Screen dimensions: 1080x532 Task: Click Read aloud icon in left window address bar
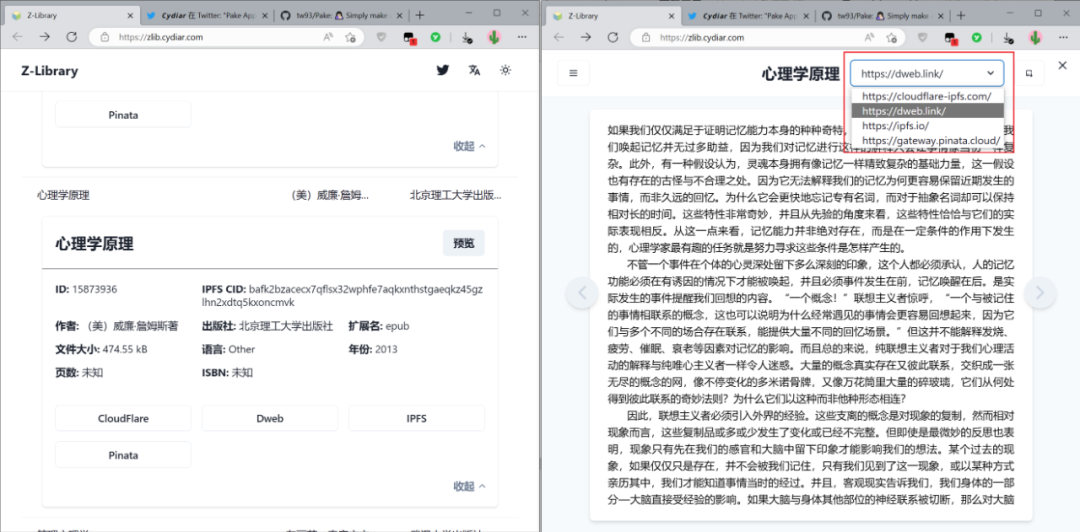[329, 37]
